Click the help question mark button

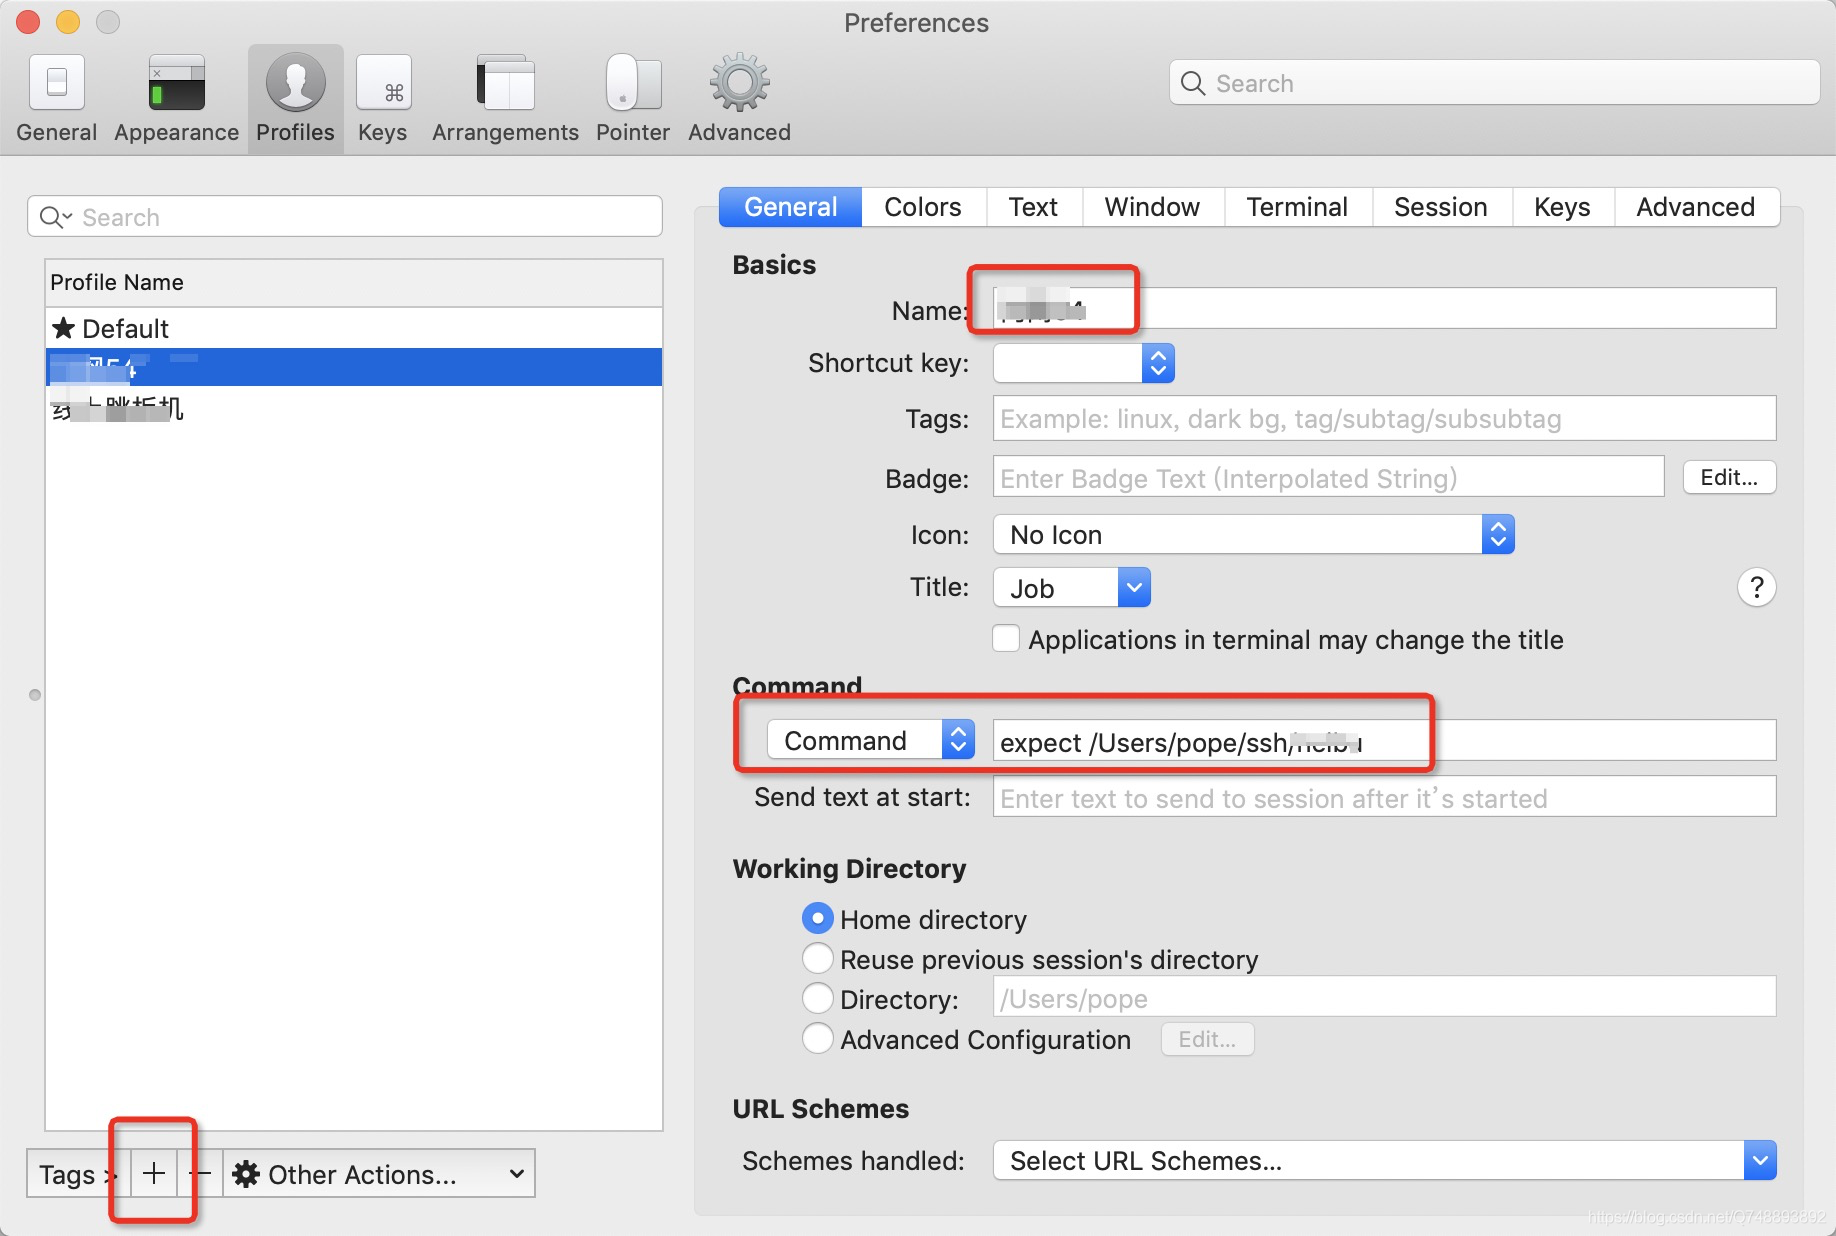1756,587
